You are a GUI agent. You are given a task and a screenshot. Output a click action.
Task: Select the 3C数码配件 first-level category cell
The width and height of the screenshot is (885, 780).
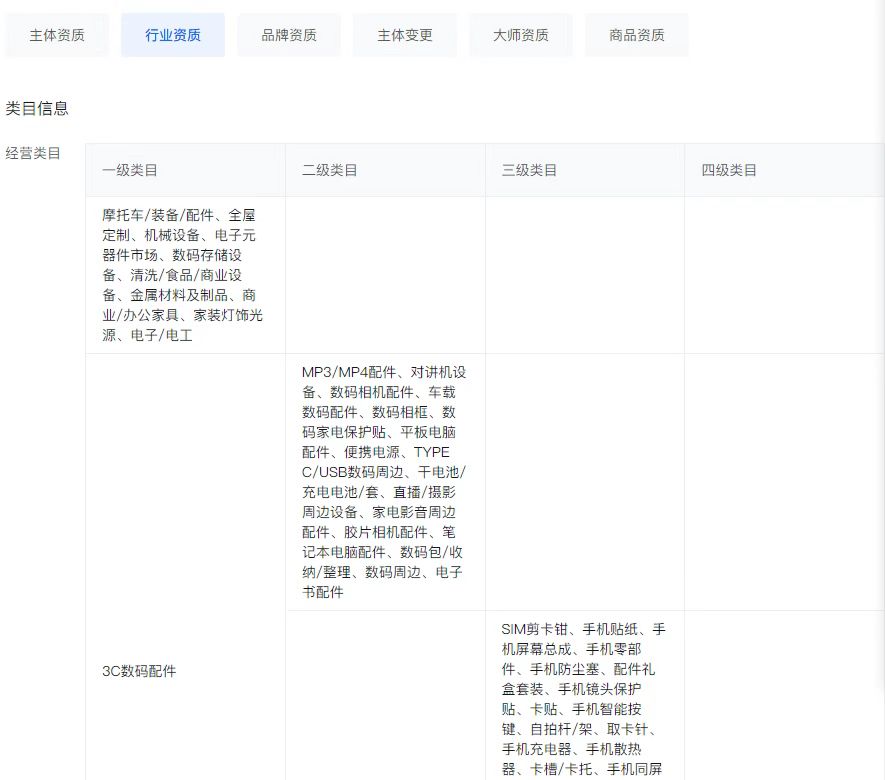click(x=139, y=671)
